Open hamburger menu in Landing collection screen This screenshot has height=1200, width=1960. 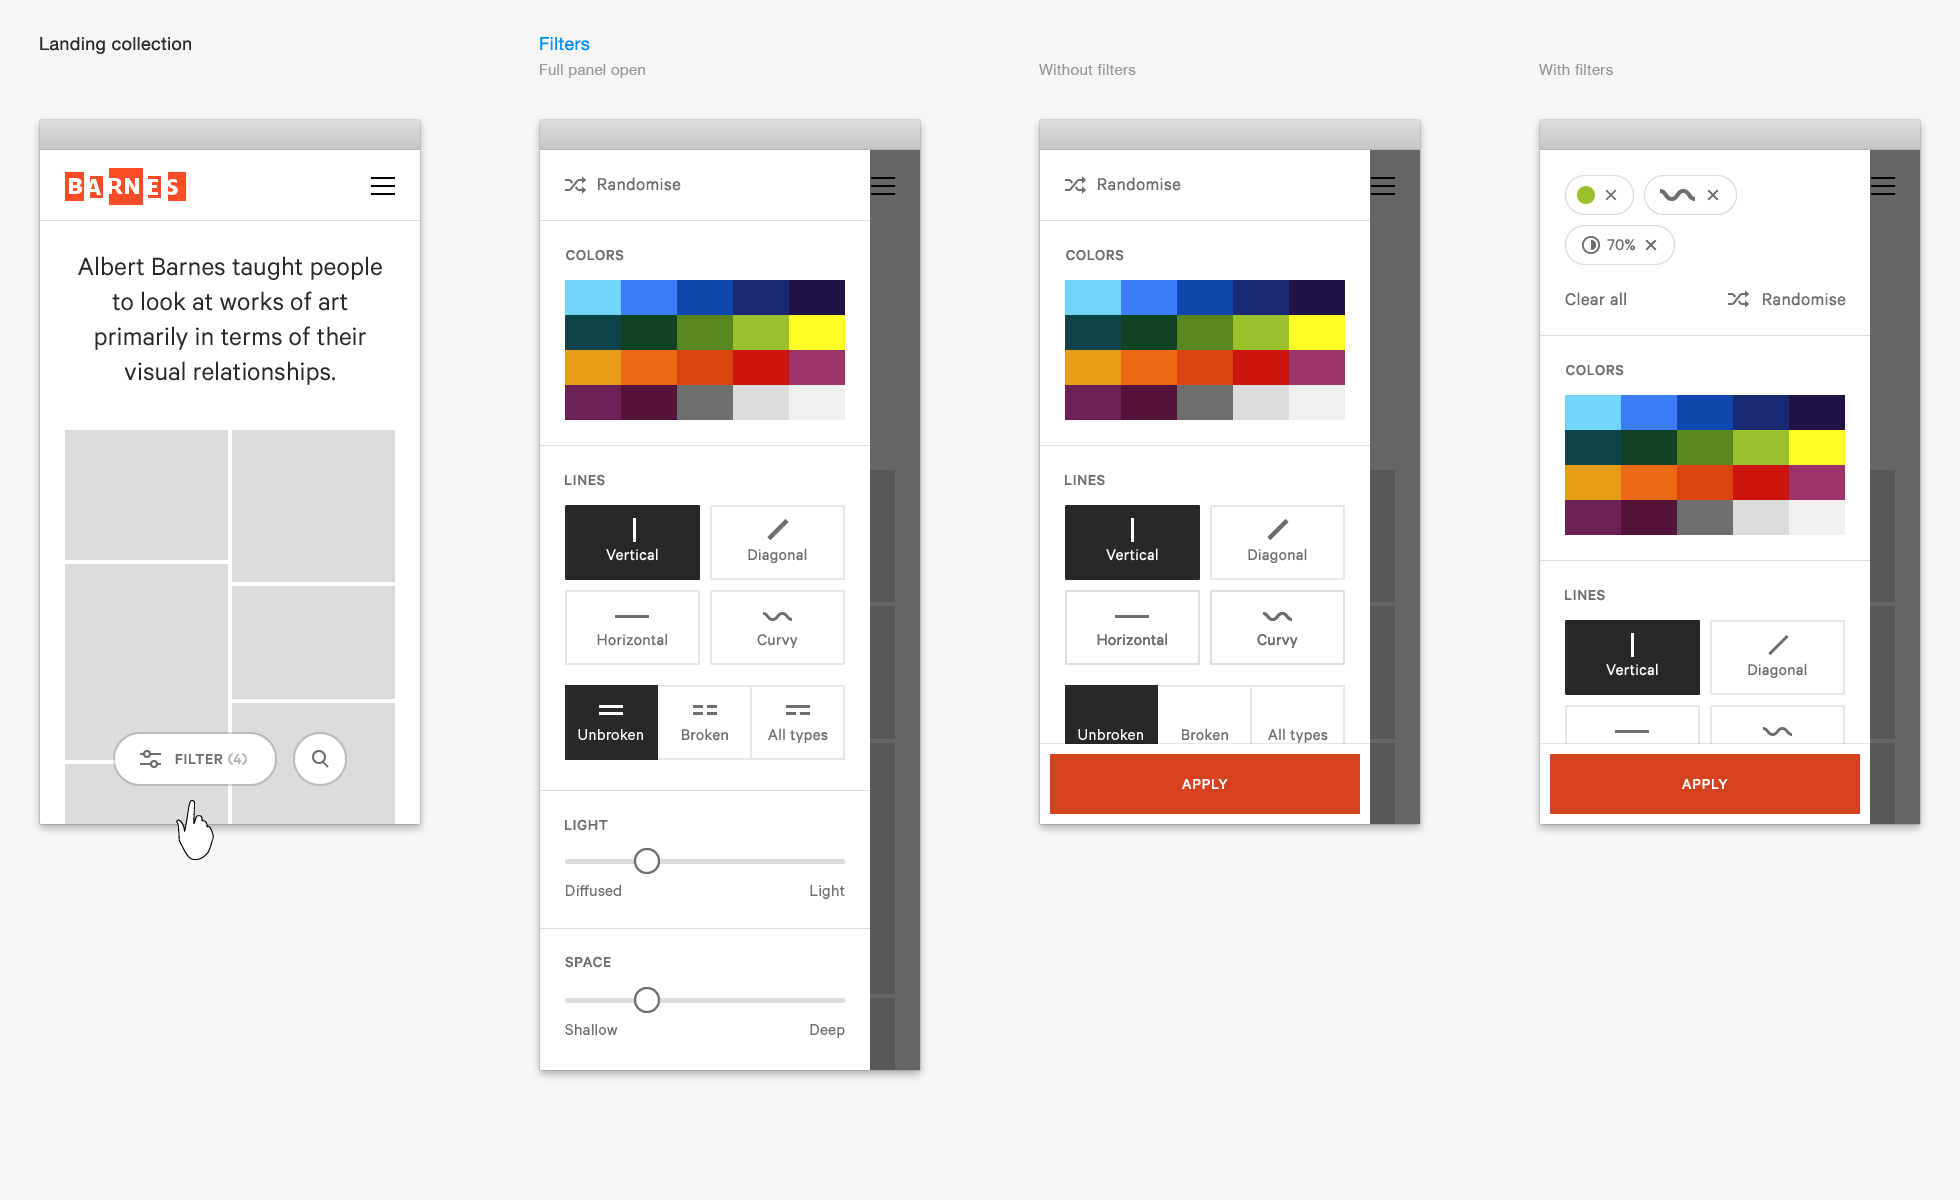(x=382, y=186)
